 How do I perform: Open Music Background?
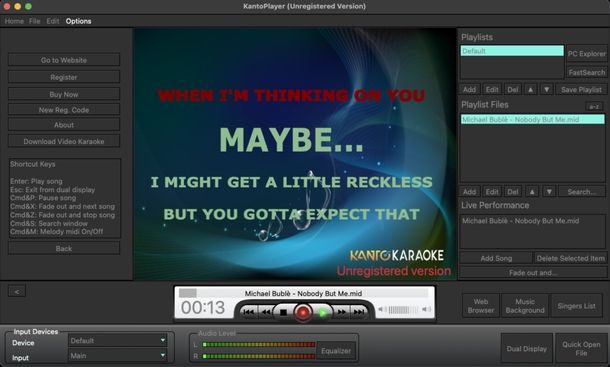(x=525, y=306)
